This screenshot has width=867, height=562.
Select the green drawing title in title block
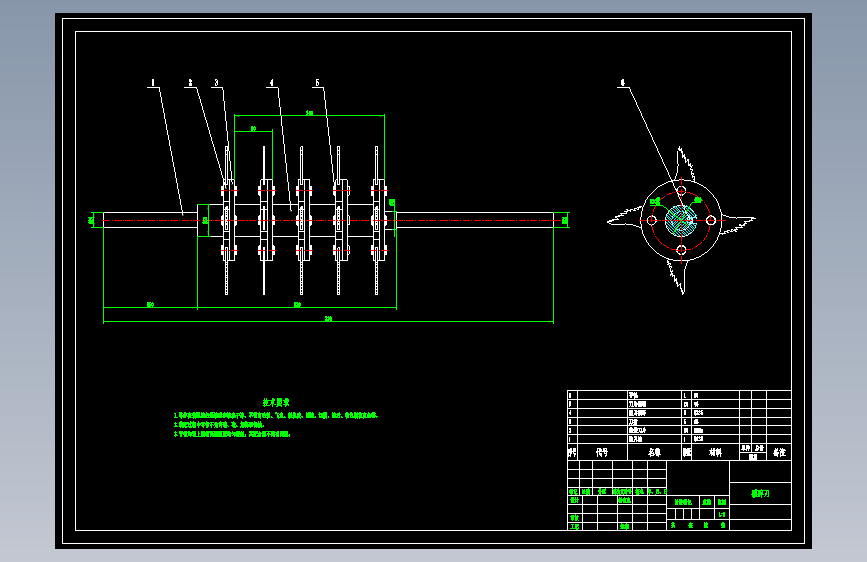click(x=760, y=493)
